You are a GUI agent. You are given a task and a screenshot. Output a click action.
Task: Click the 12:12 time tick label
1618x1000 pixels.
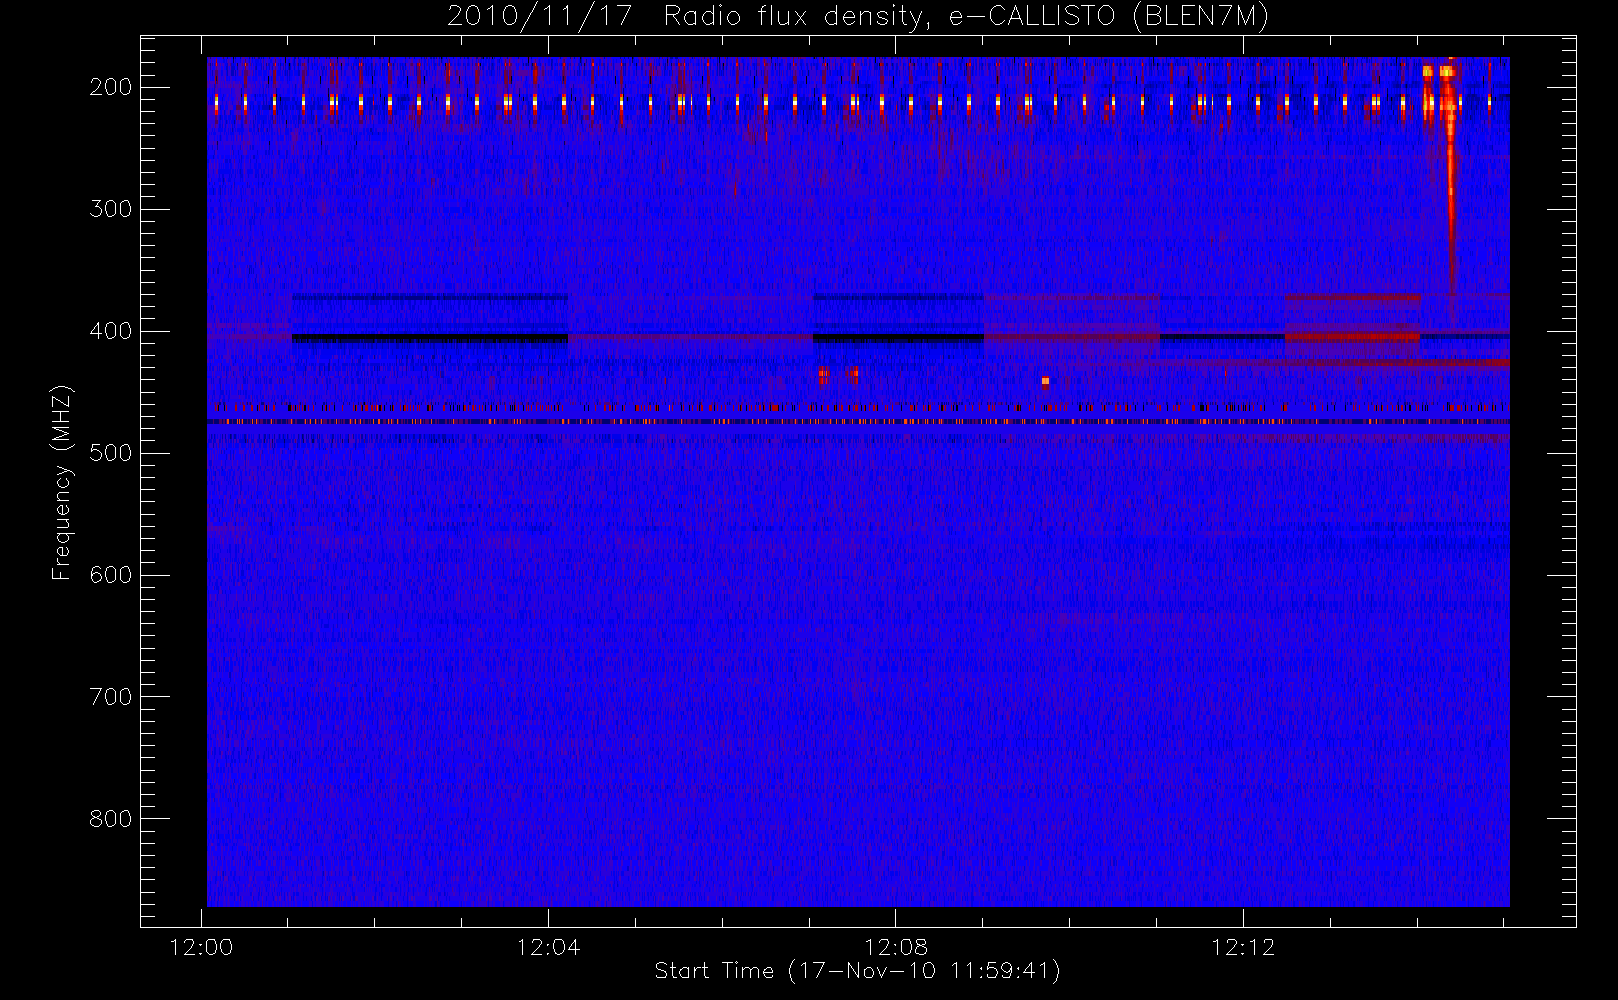(x=1243, y=947)
